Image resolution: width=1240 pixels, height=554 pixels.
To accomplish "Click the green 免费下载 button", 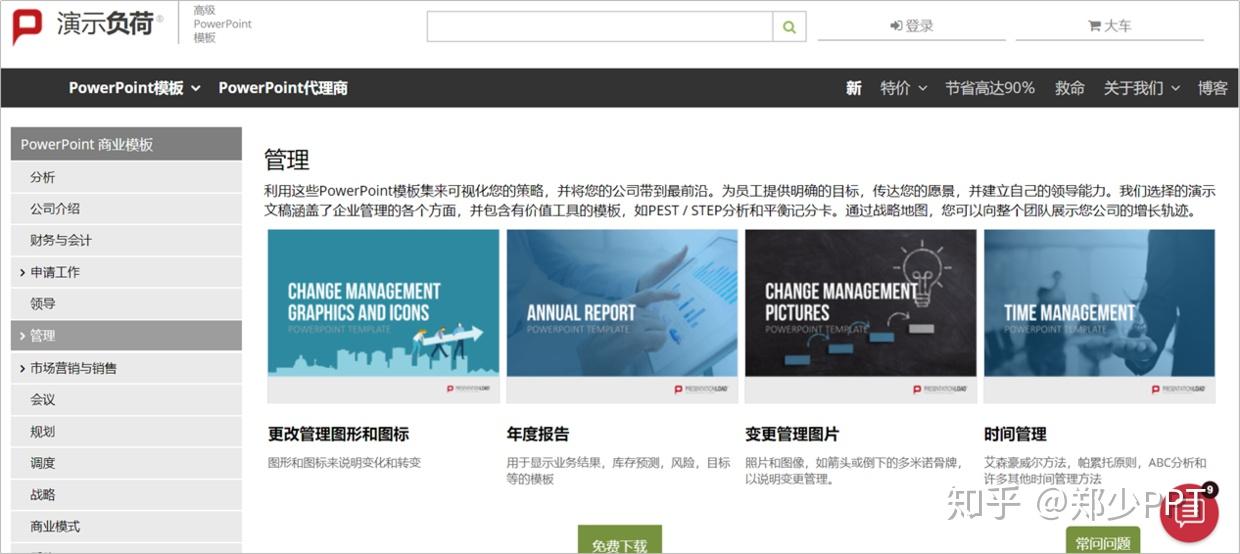I will tap(620, 540).
